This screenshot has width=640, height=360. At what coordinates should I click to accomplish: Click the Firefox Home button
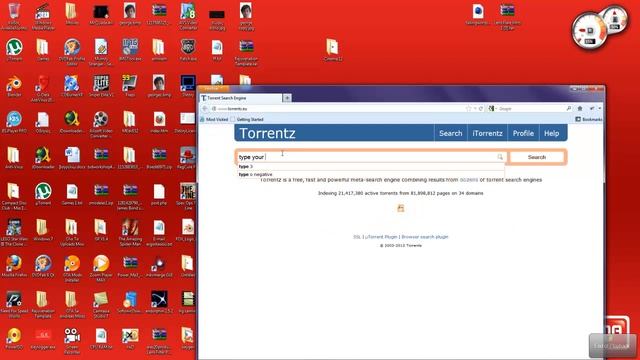(580, 109)
